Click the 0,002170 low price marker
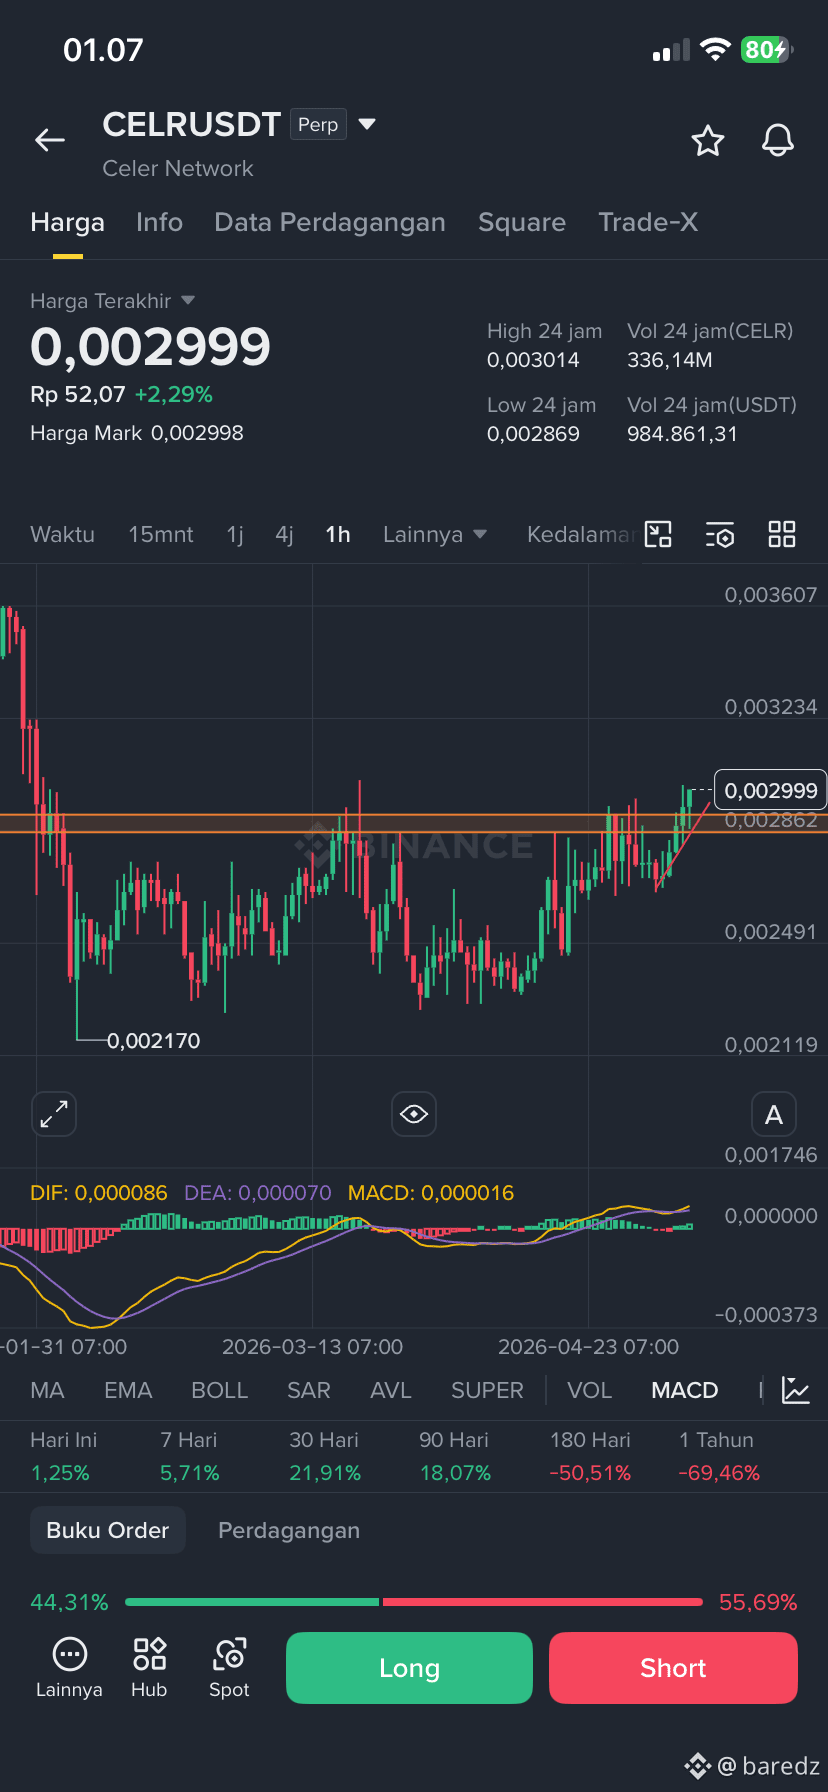Image resolution: width=828 pixels, height=1792 pixels. pos(153,1041)
